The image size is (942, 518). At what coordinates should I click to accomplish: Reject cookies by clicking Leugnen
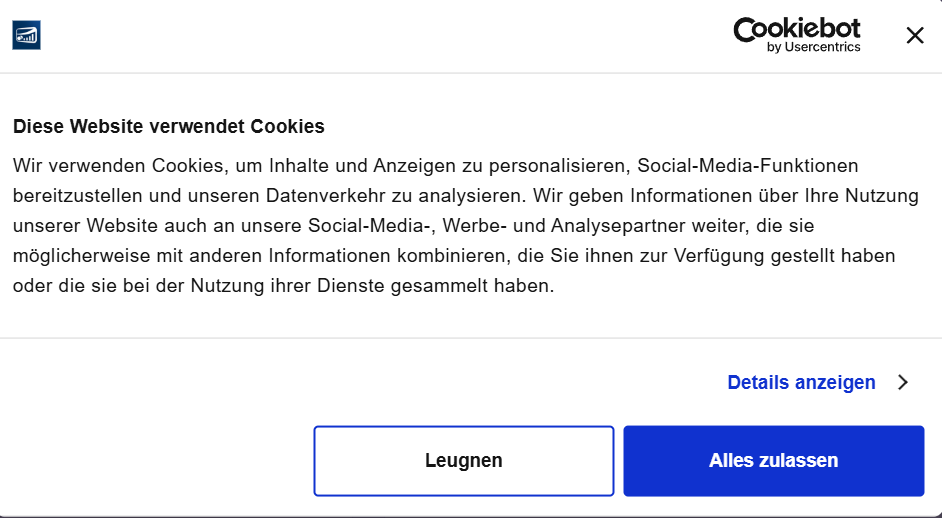pyautogui.click(x=464, y=461)
